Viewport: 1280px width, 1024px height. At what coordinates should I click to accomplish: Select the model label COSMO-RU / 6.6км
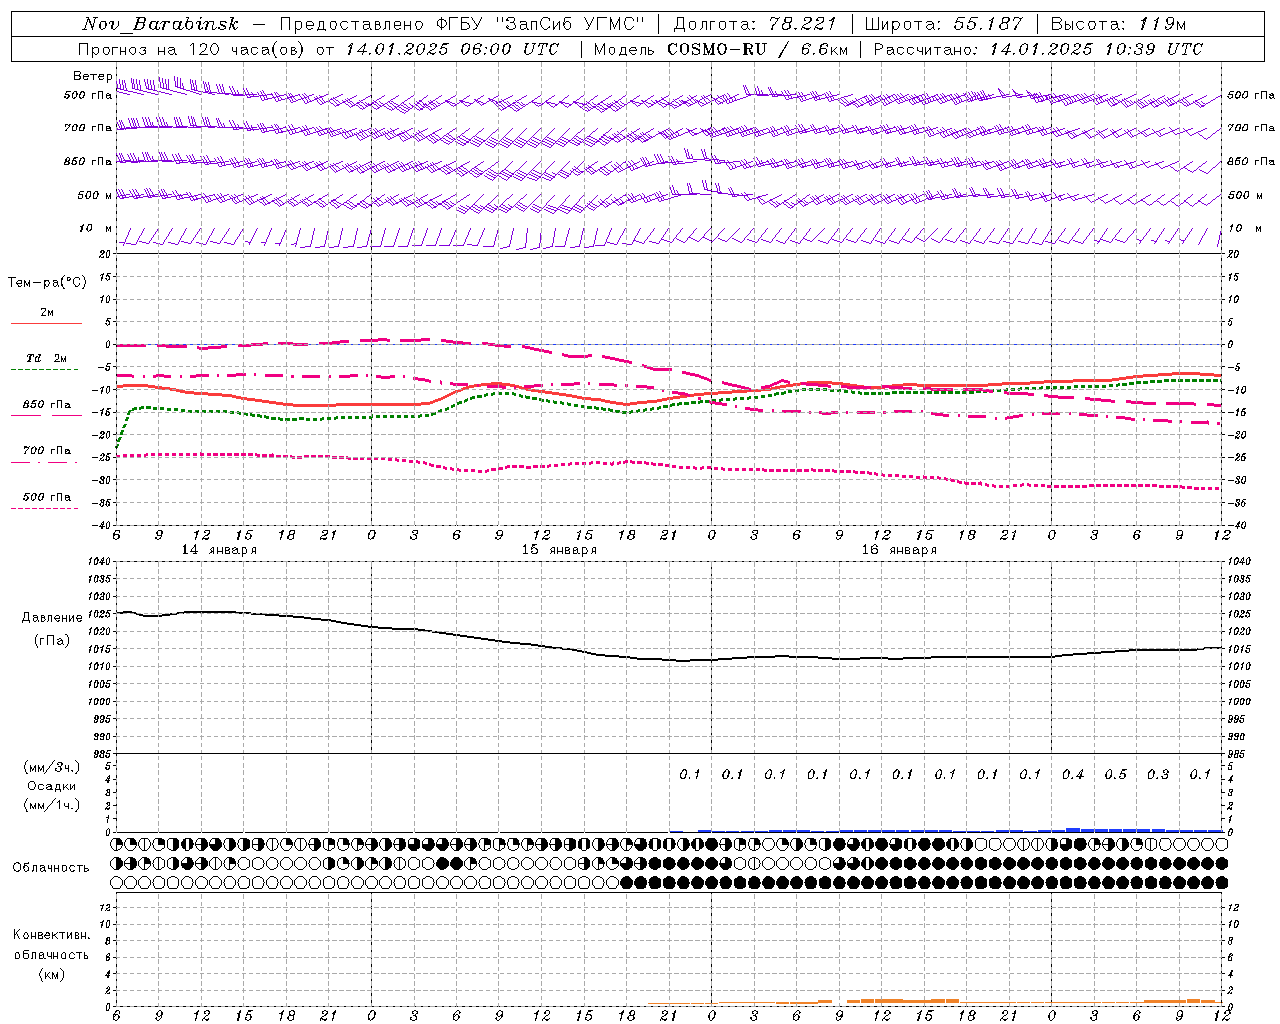[x=757, y=49]
